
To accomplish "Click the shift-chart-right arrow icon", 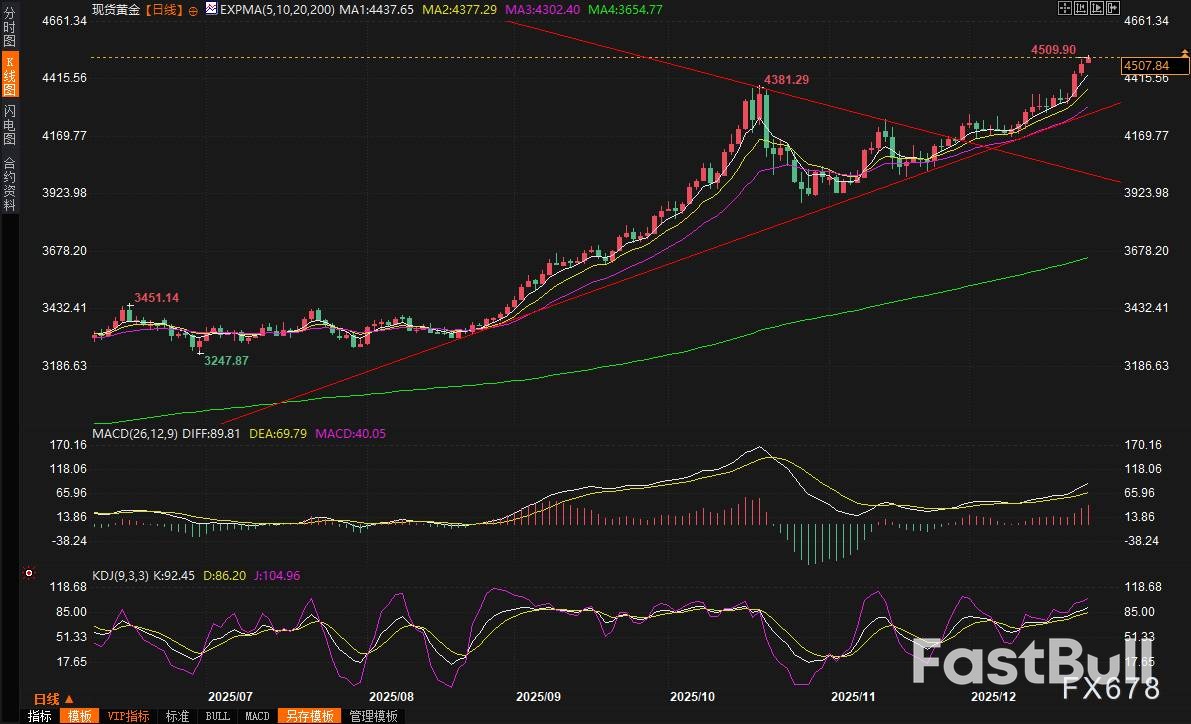I will [1111, 8].
